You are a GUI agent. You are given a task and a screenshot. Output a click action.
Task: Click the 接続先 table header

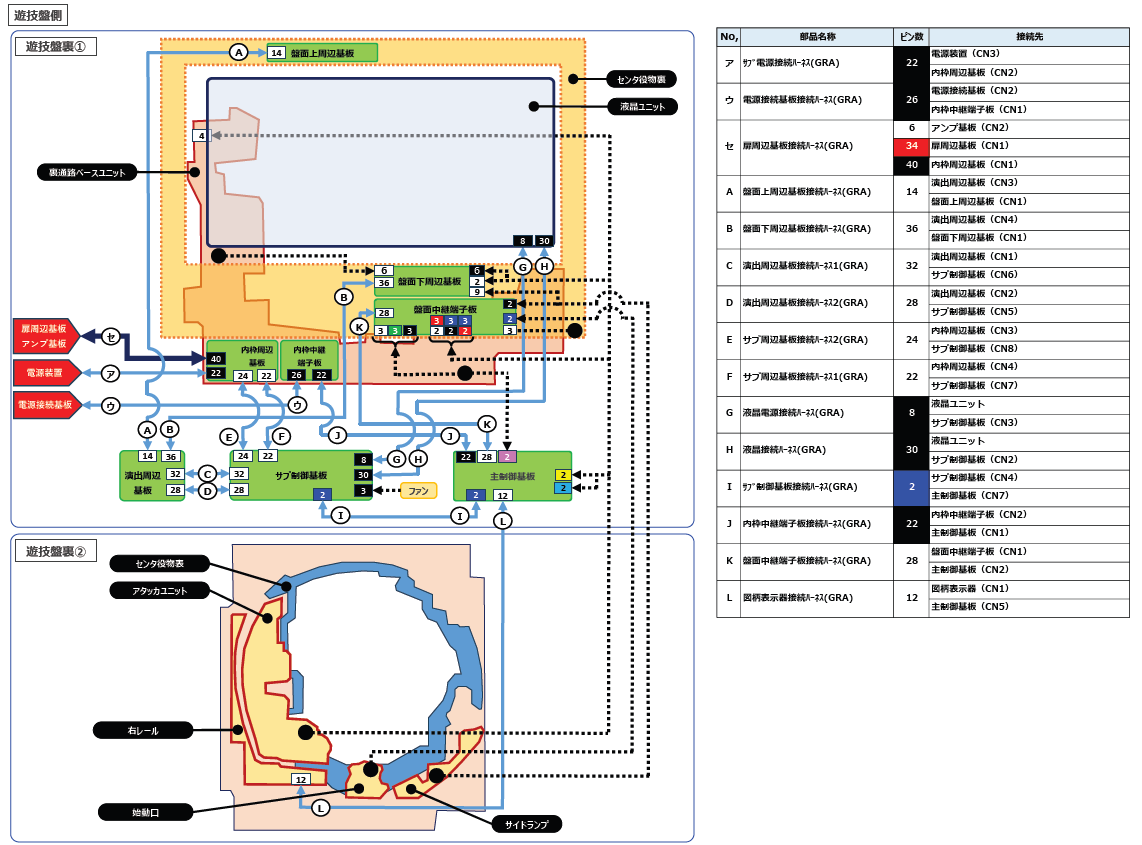pyautogui.click(x=1029, y=36)
